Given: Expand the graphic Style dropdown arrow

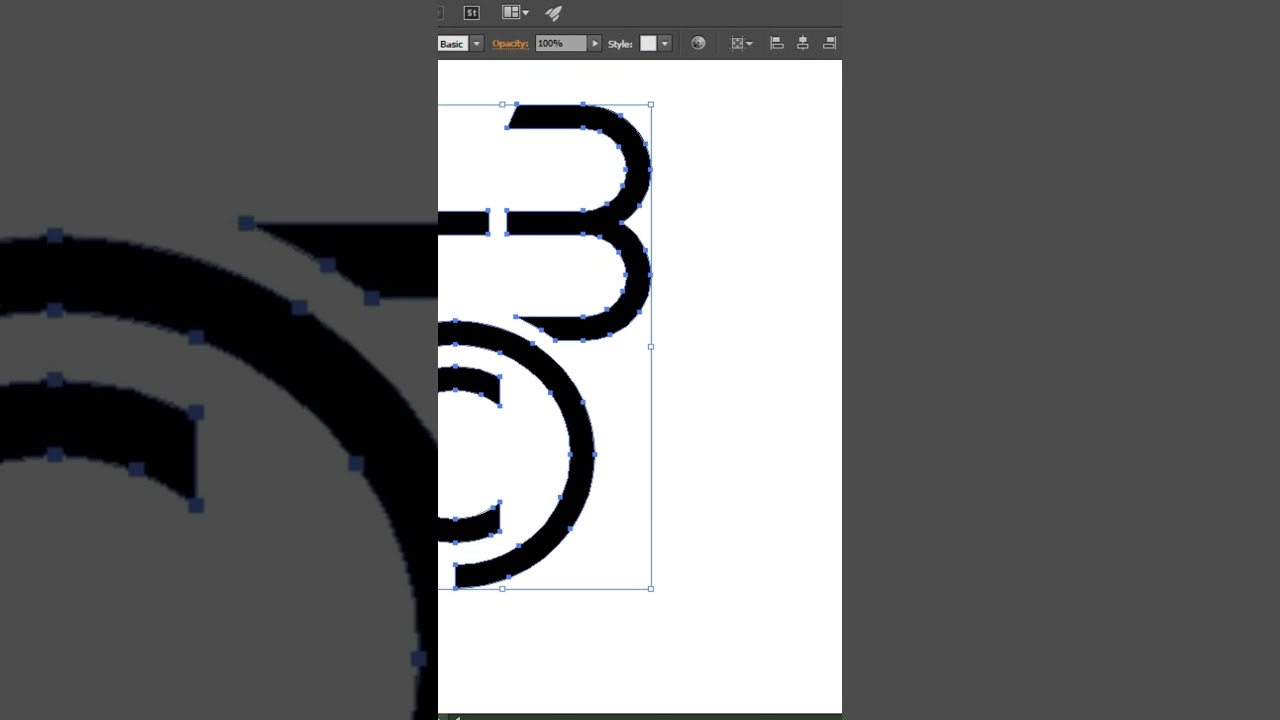Looking at the screenshot, I should (x=664, y=44).
